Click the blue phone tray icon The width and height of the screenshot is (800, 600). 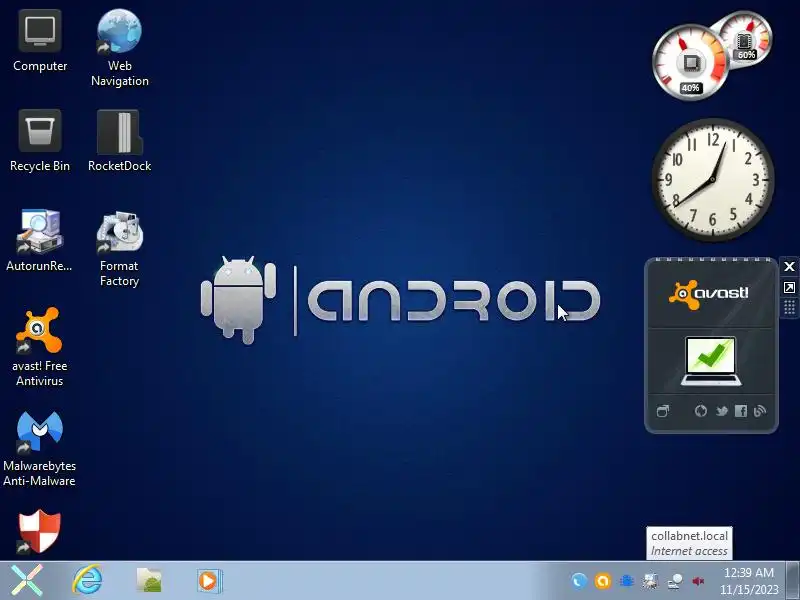pos(579,581)
